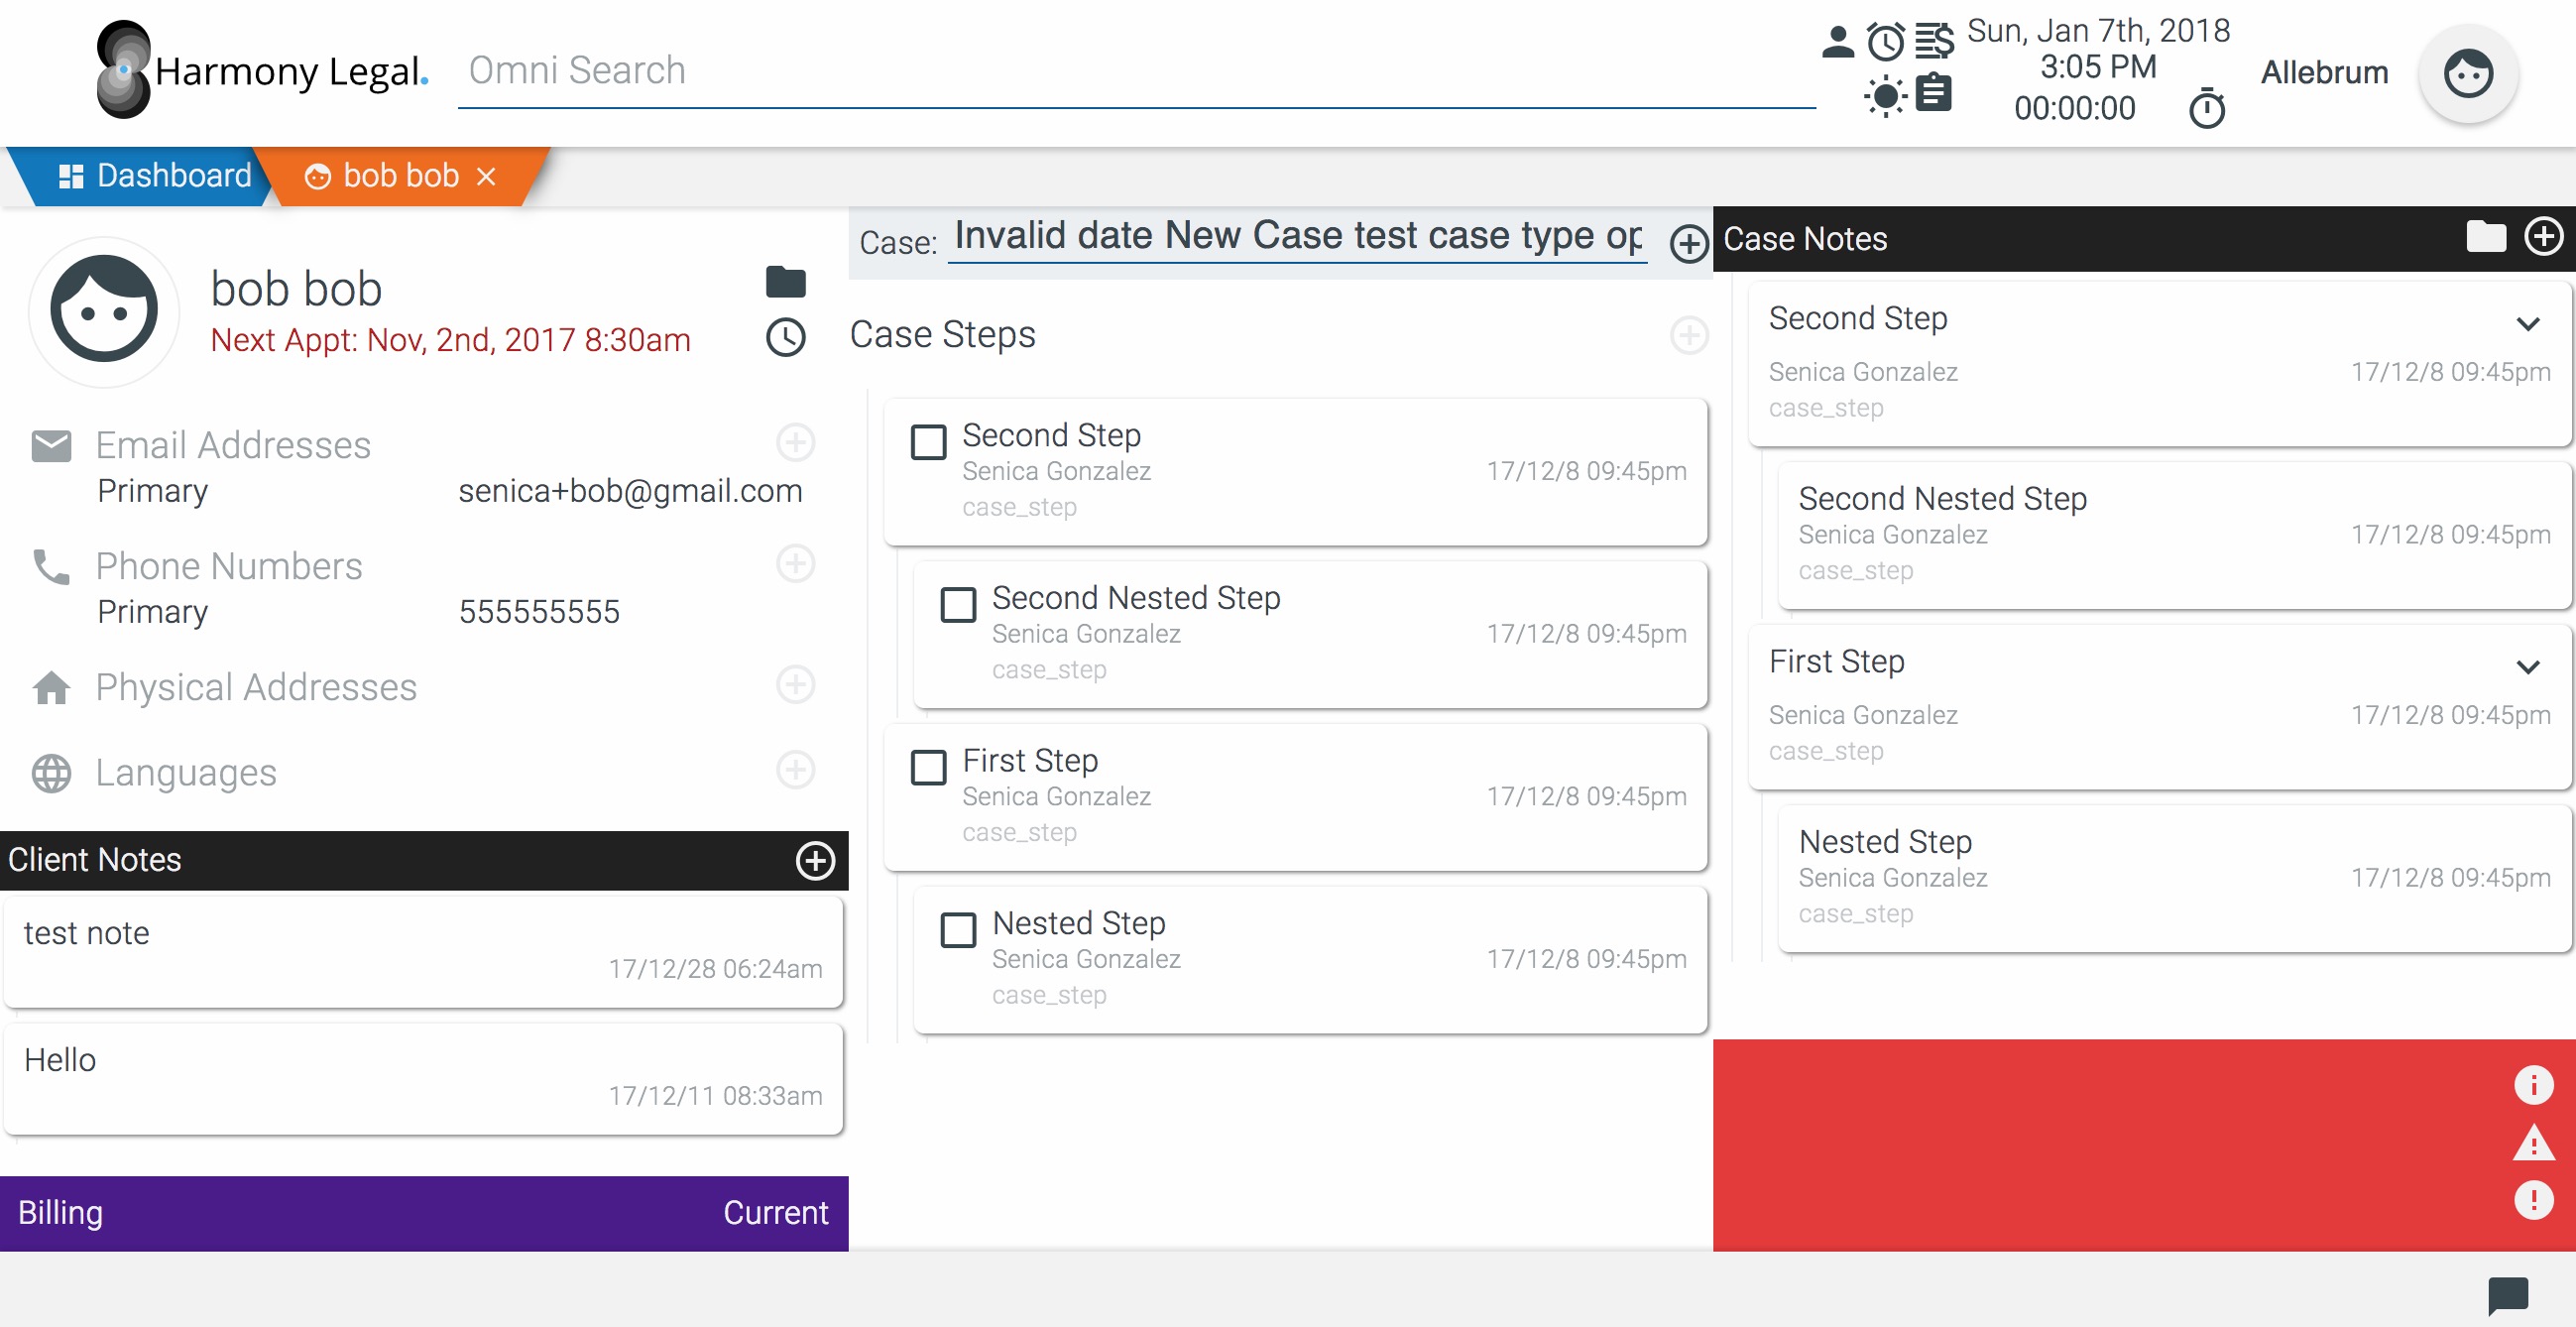Click the stopwatch timer icon in header
The image size is (2576, 1327).
[x=2207, y=109]
